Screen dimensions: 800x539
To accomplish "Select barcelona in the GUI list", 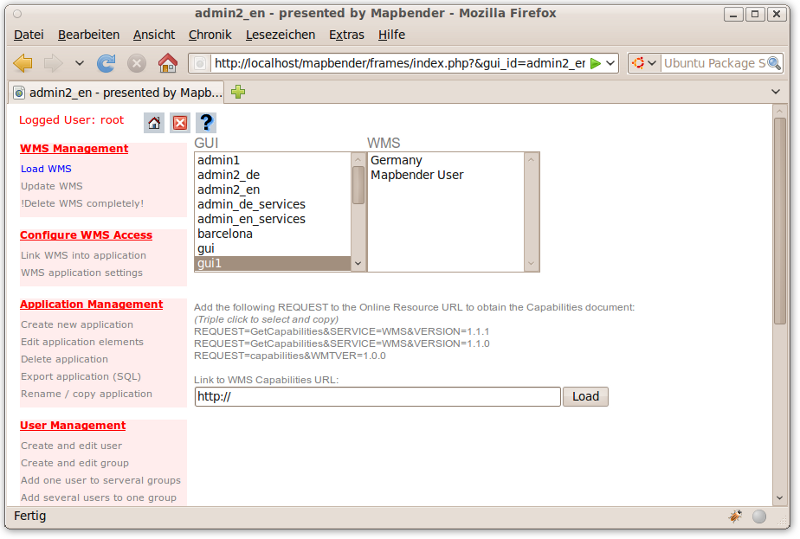I will (225, 234).
